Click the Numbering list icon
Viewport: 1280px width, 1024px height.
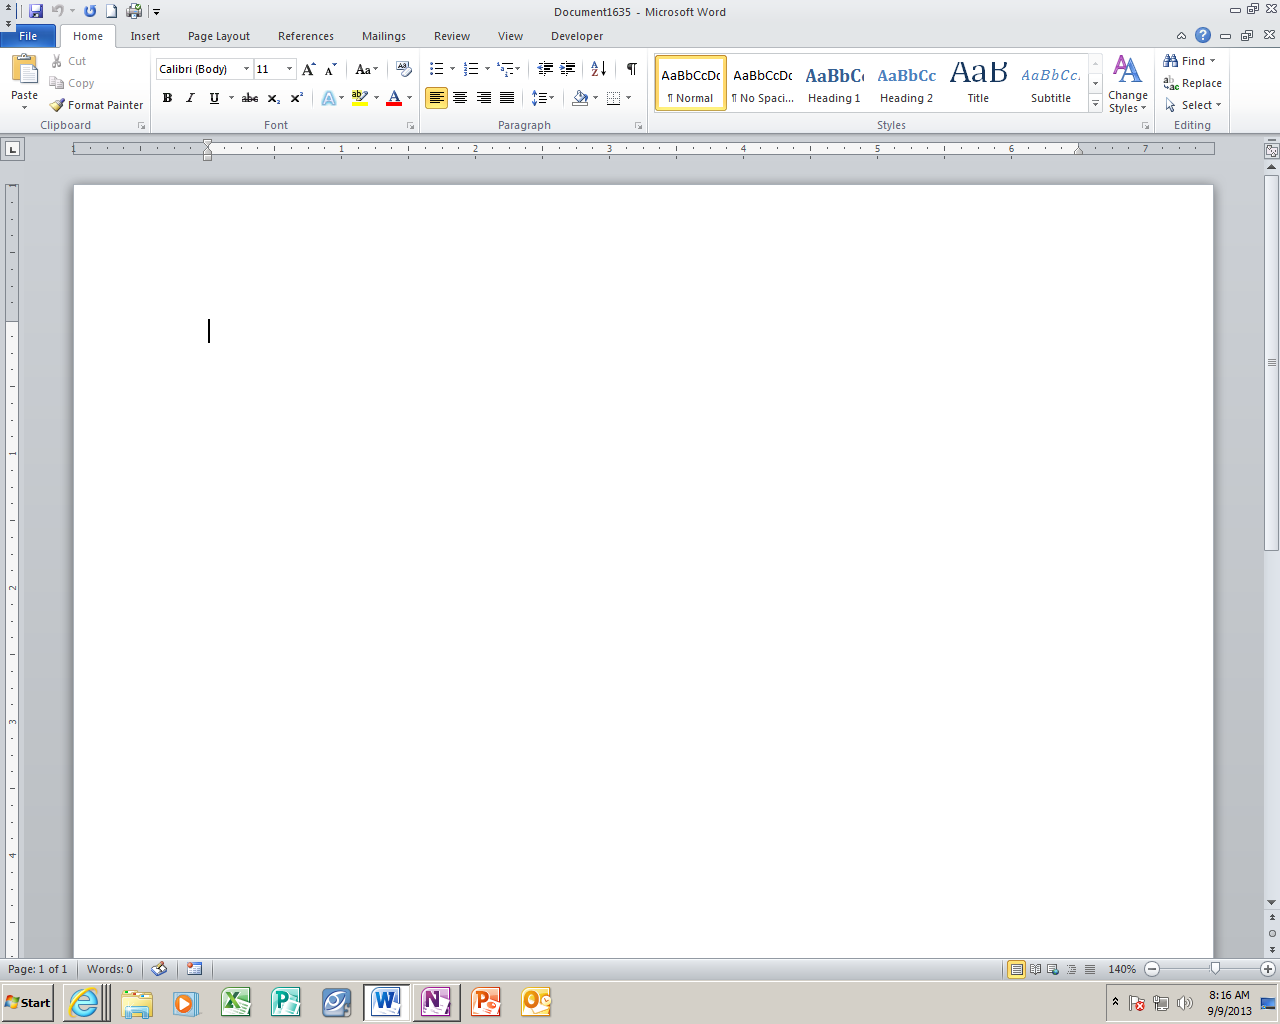click(x=471, y=69)
